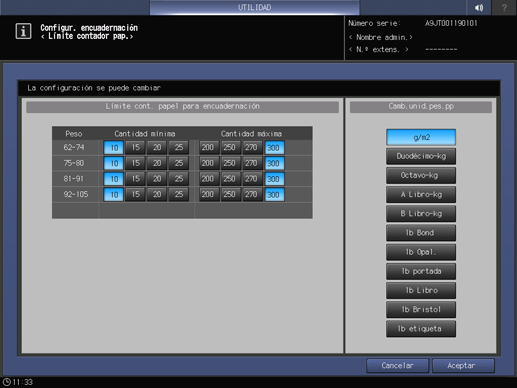Viewport: 517px width, 388px height.
Task: Open help with the question mark icon
Action: click(x=504, y=7)
